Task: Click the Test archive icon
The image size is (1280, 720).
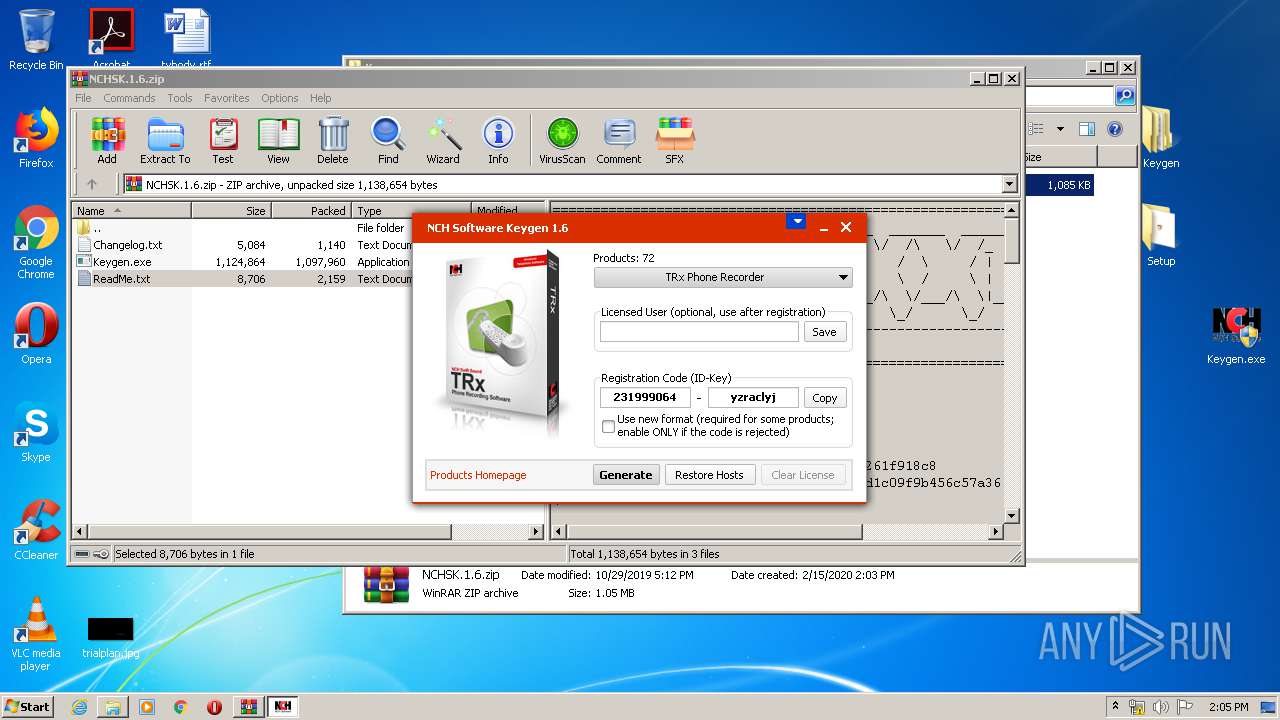Action: coord(223,140)
